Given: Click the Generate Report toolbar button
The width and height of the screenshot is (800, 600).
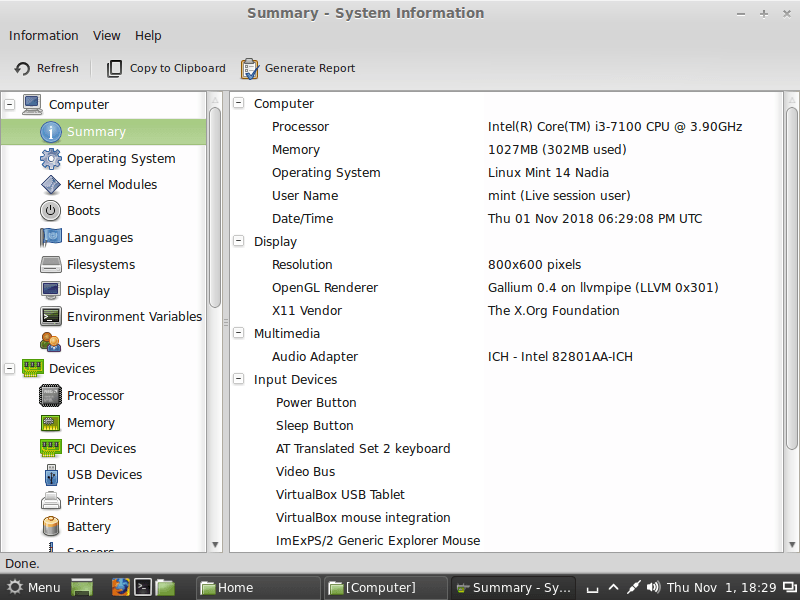Looking at the screenshot, I should click(x=298, y=68).
